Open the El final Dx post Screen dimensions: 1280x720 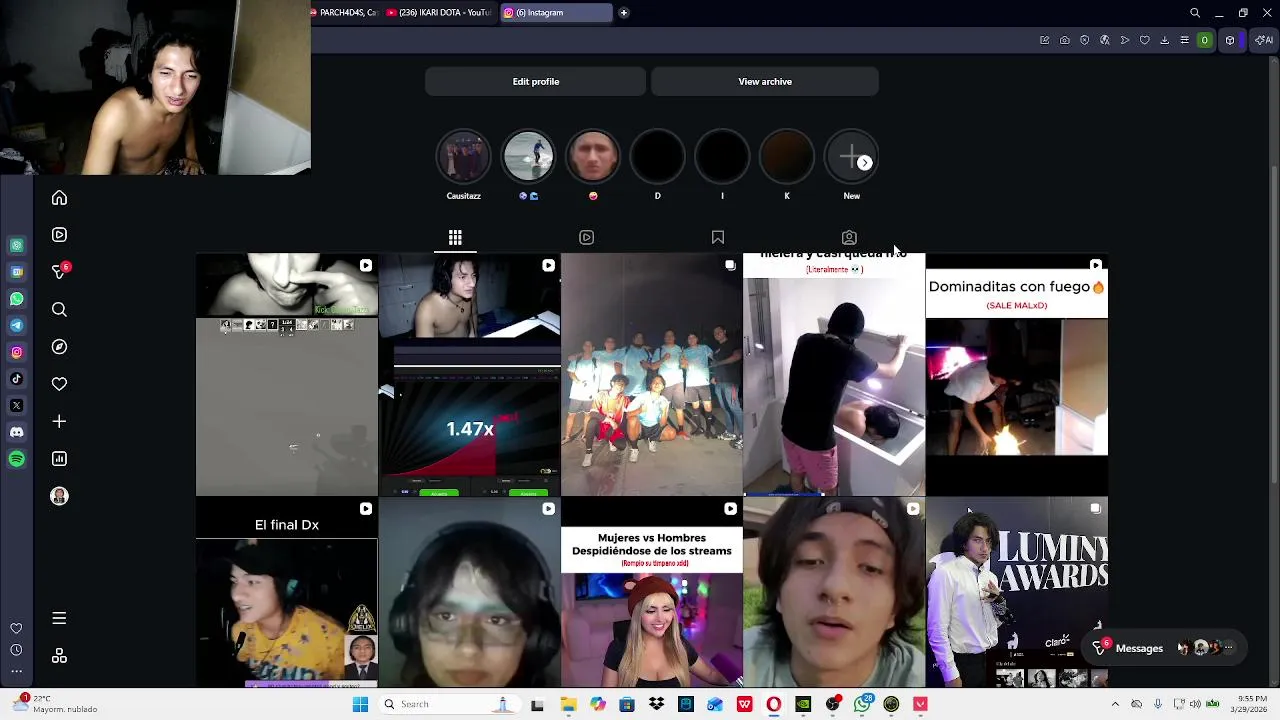coord(287,593)
